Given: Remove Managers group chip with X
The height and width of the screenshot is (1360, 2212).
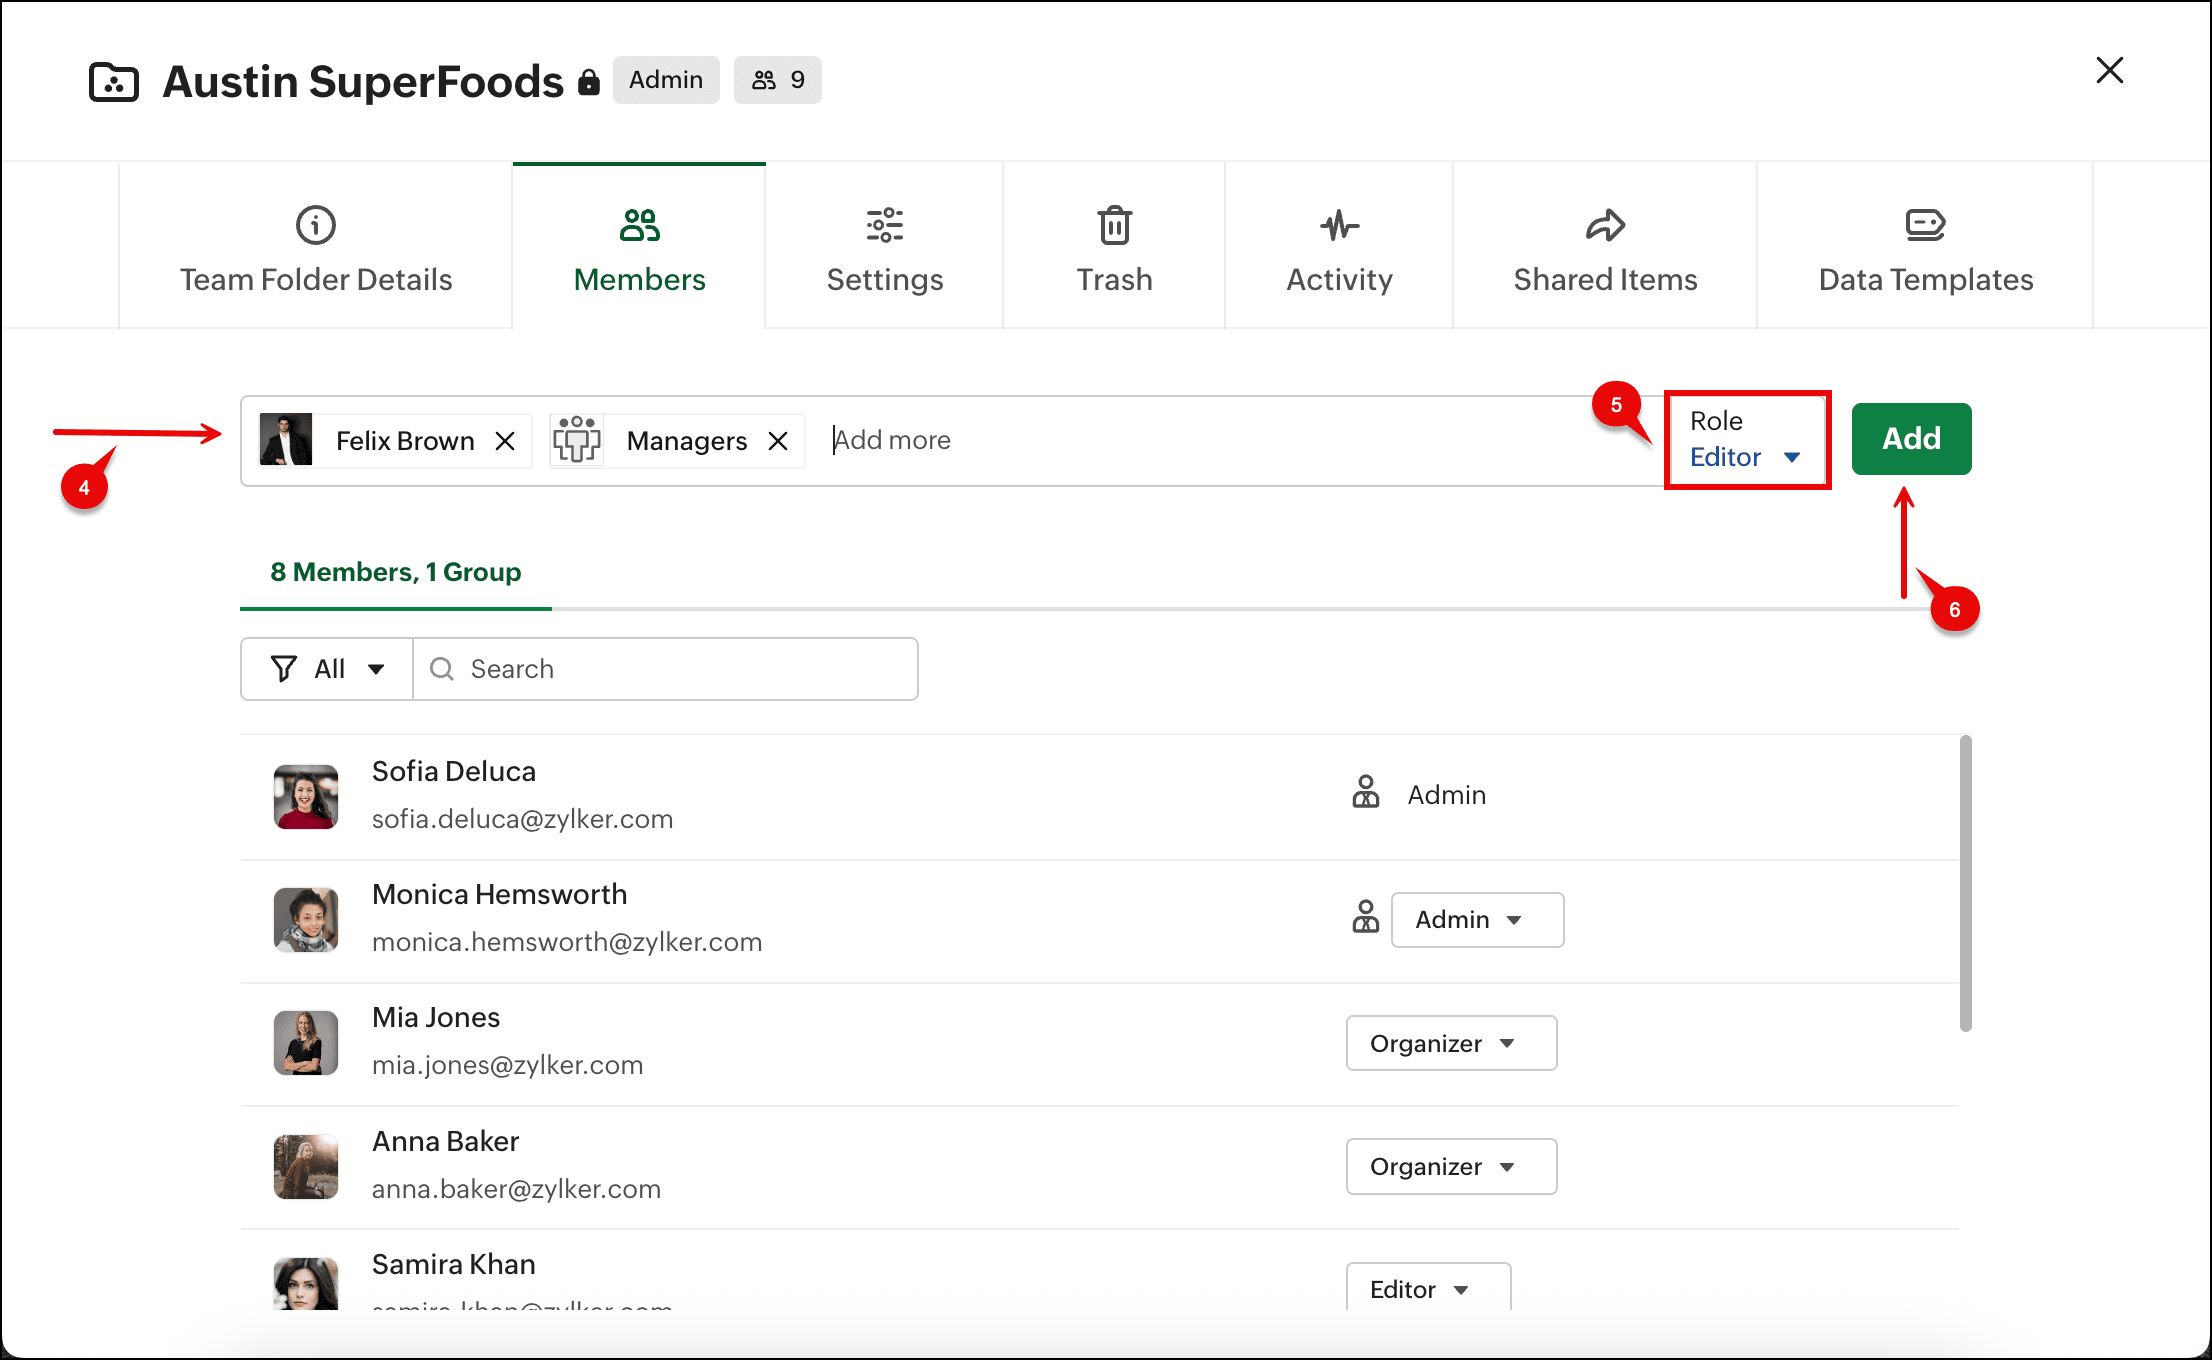Looking at the screenshot, I should [778, 441].
